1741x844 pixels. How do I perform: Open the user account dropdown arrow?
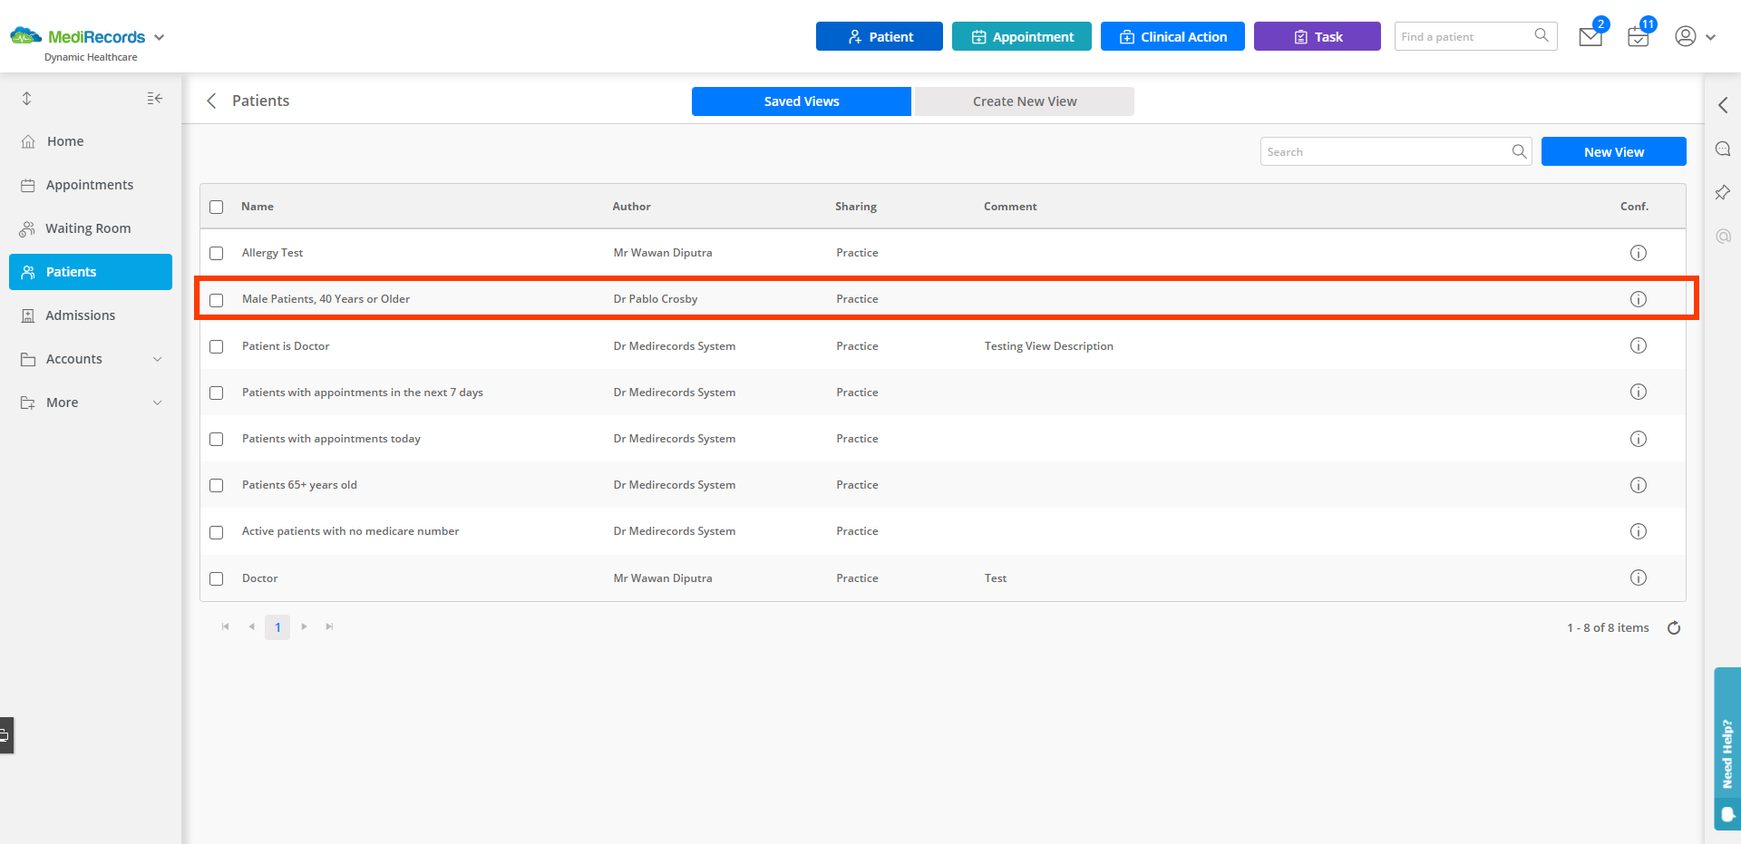(1711, 37)
